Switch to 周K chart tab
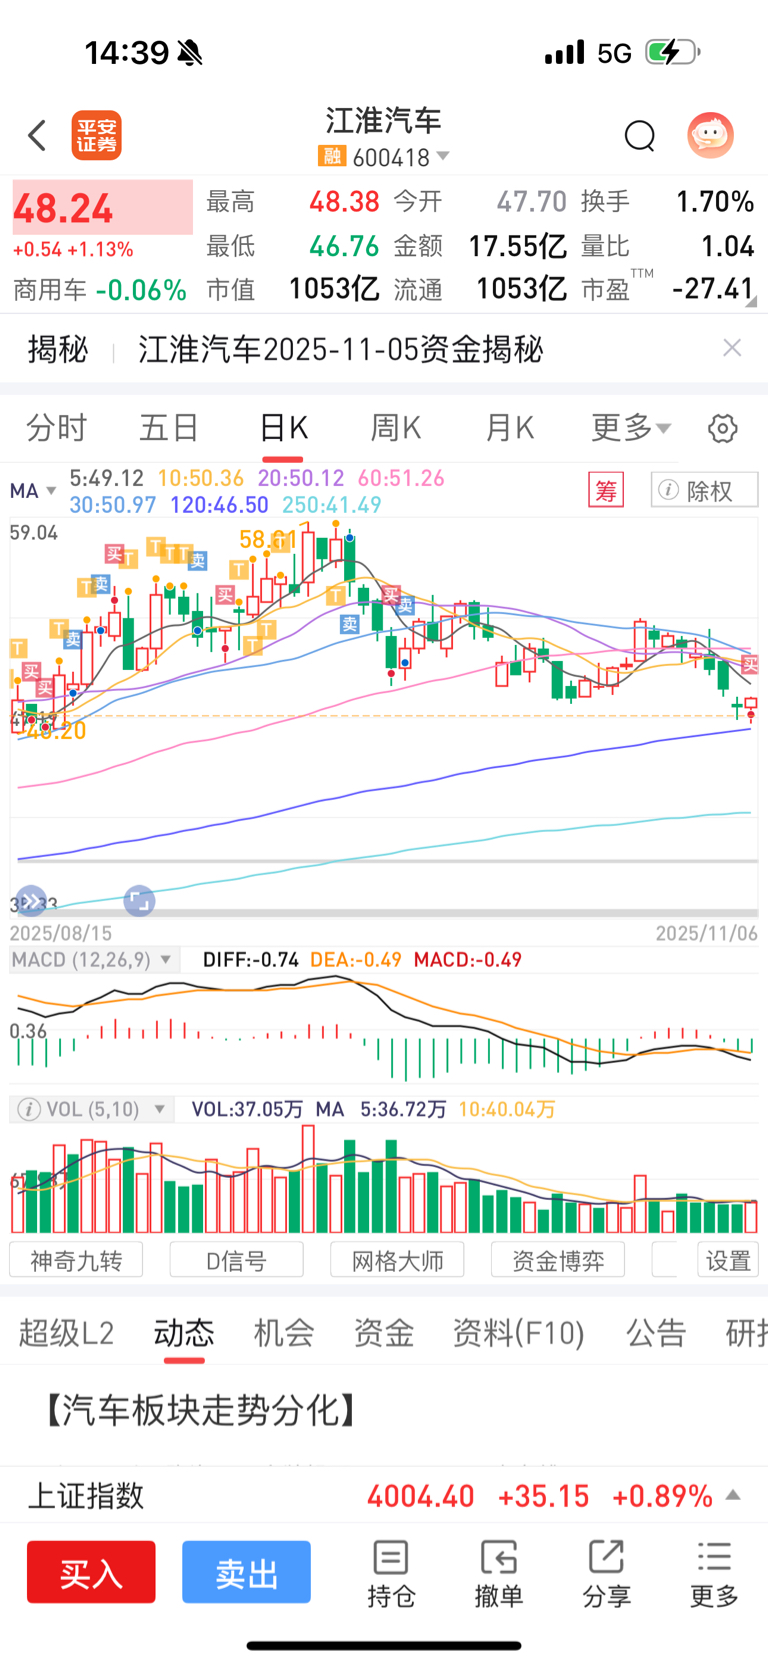768x1665 pixels. point(396,428)
